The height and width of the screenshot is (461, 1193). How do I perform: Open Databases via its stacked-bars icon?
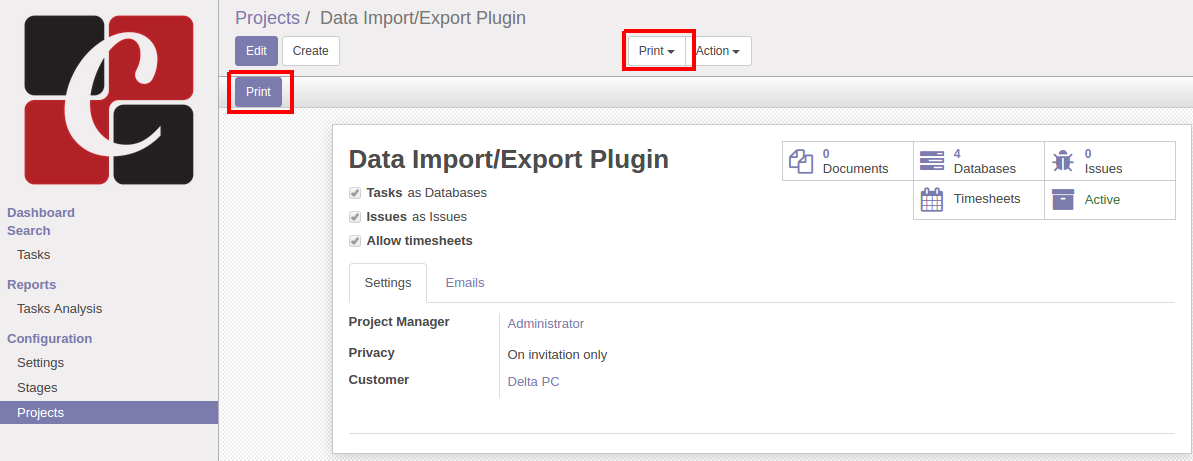932,161
